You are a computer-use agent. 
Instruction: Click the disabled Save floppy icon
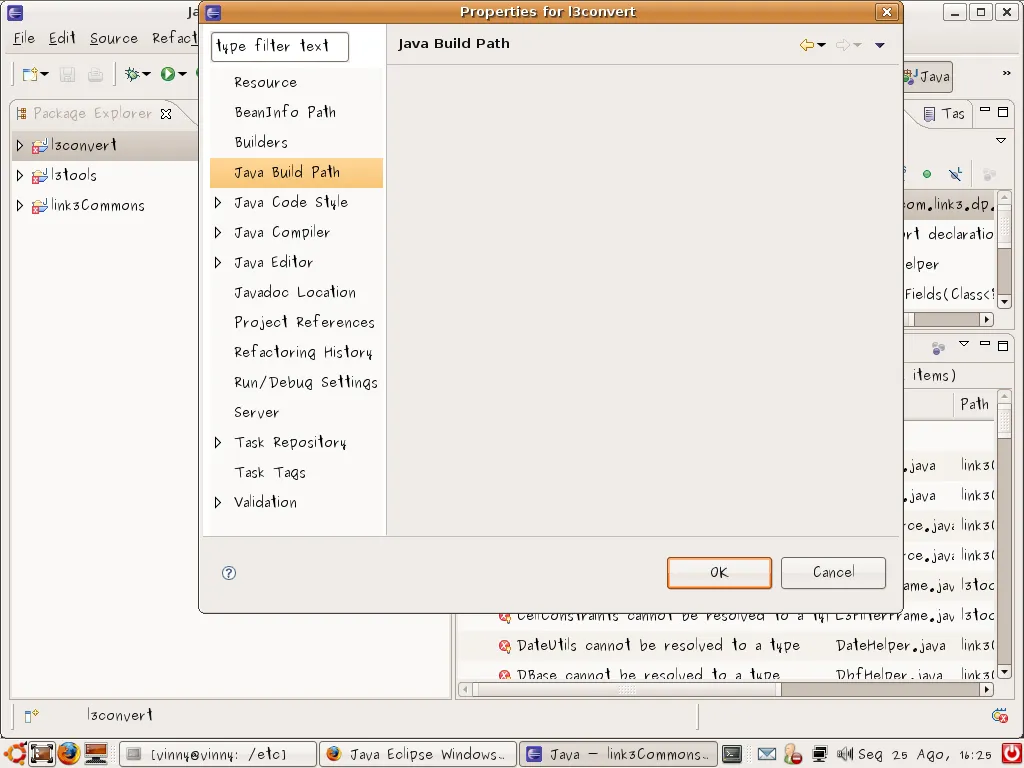tap(67, 74)
